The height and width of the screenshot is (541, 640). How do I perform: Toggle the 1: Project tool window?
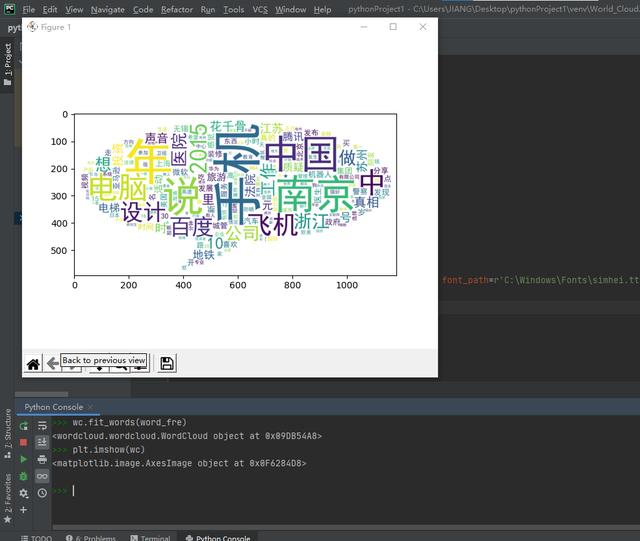(7, 64)
